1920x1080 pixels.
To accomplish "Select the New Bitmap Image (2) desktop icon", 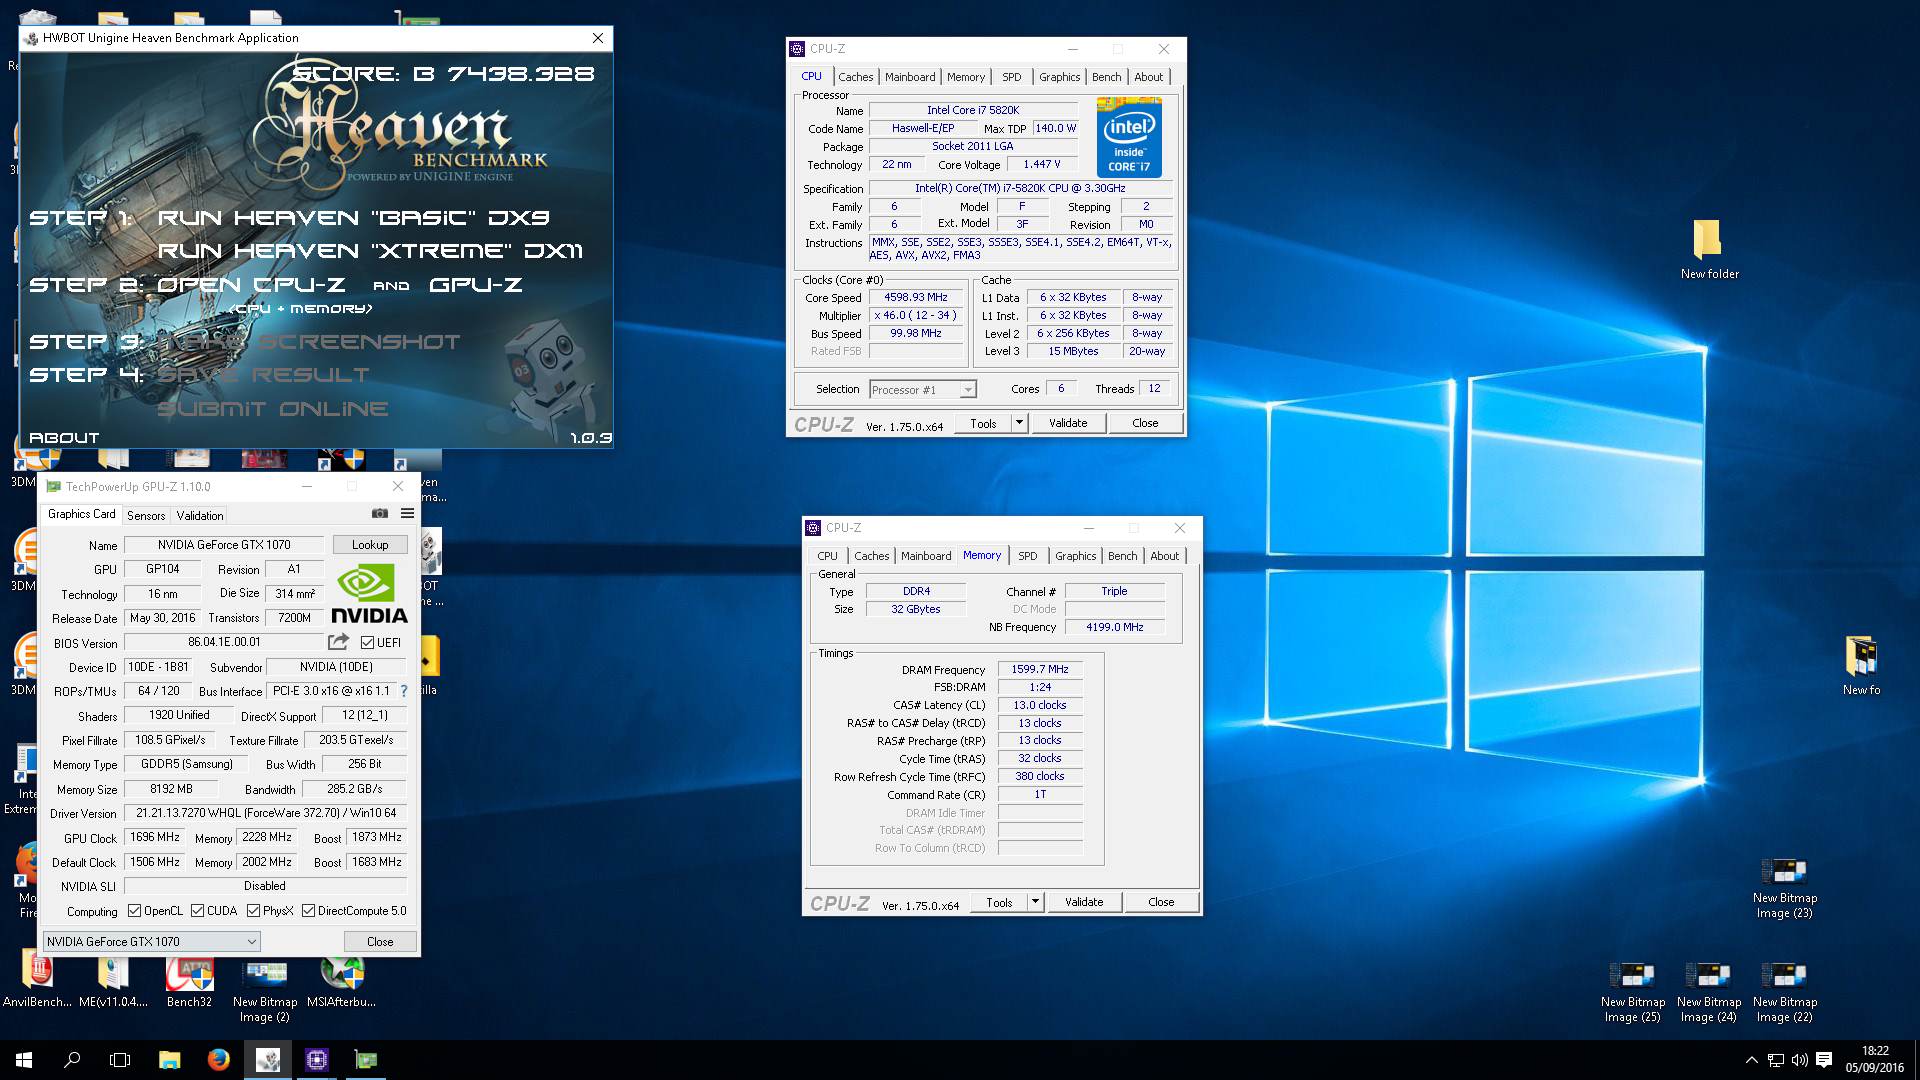I will tap(265, 990).
